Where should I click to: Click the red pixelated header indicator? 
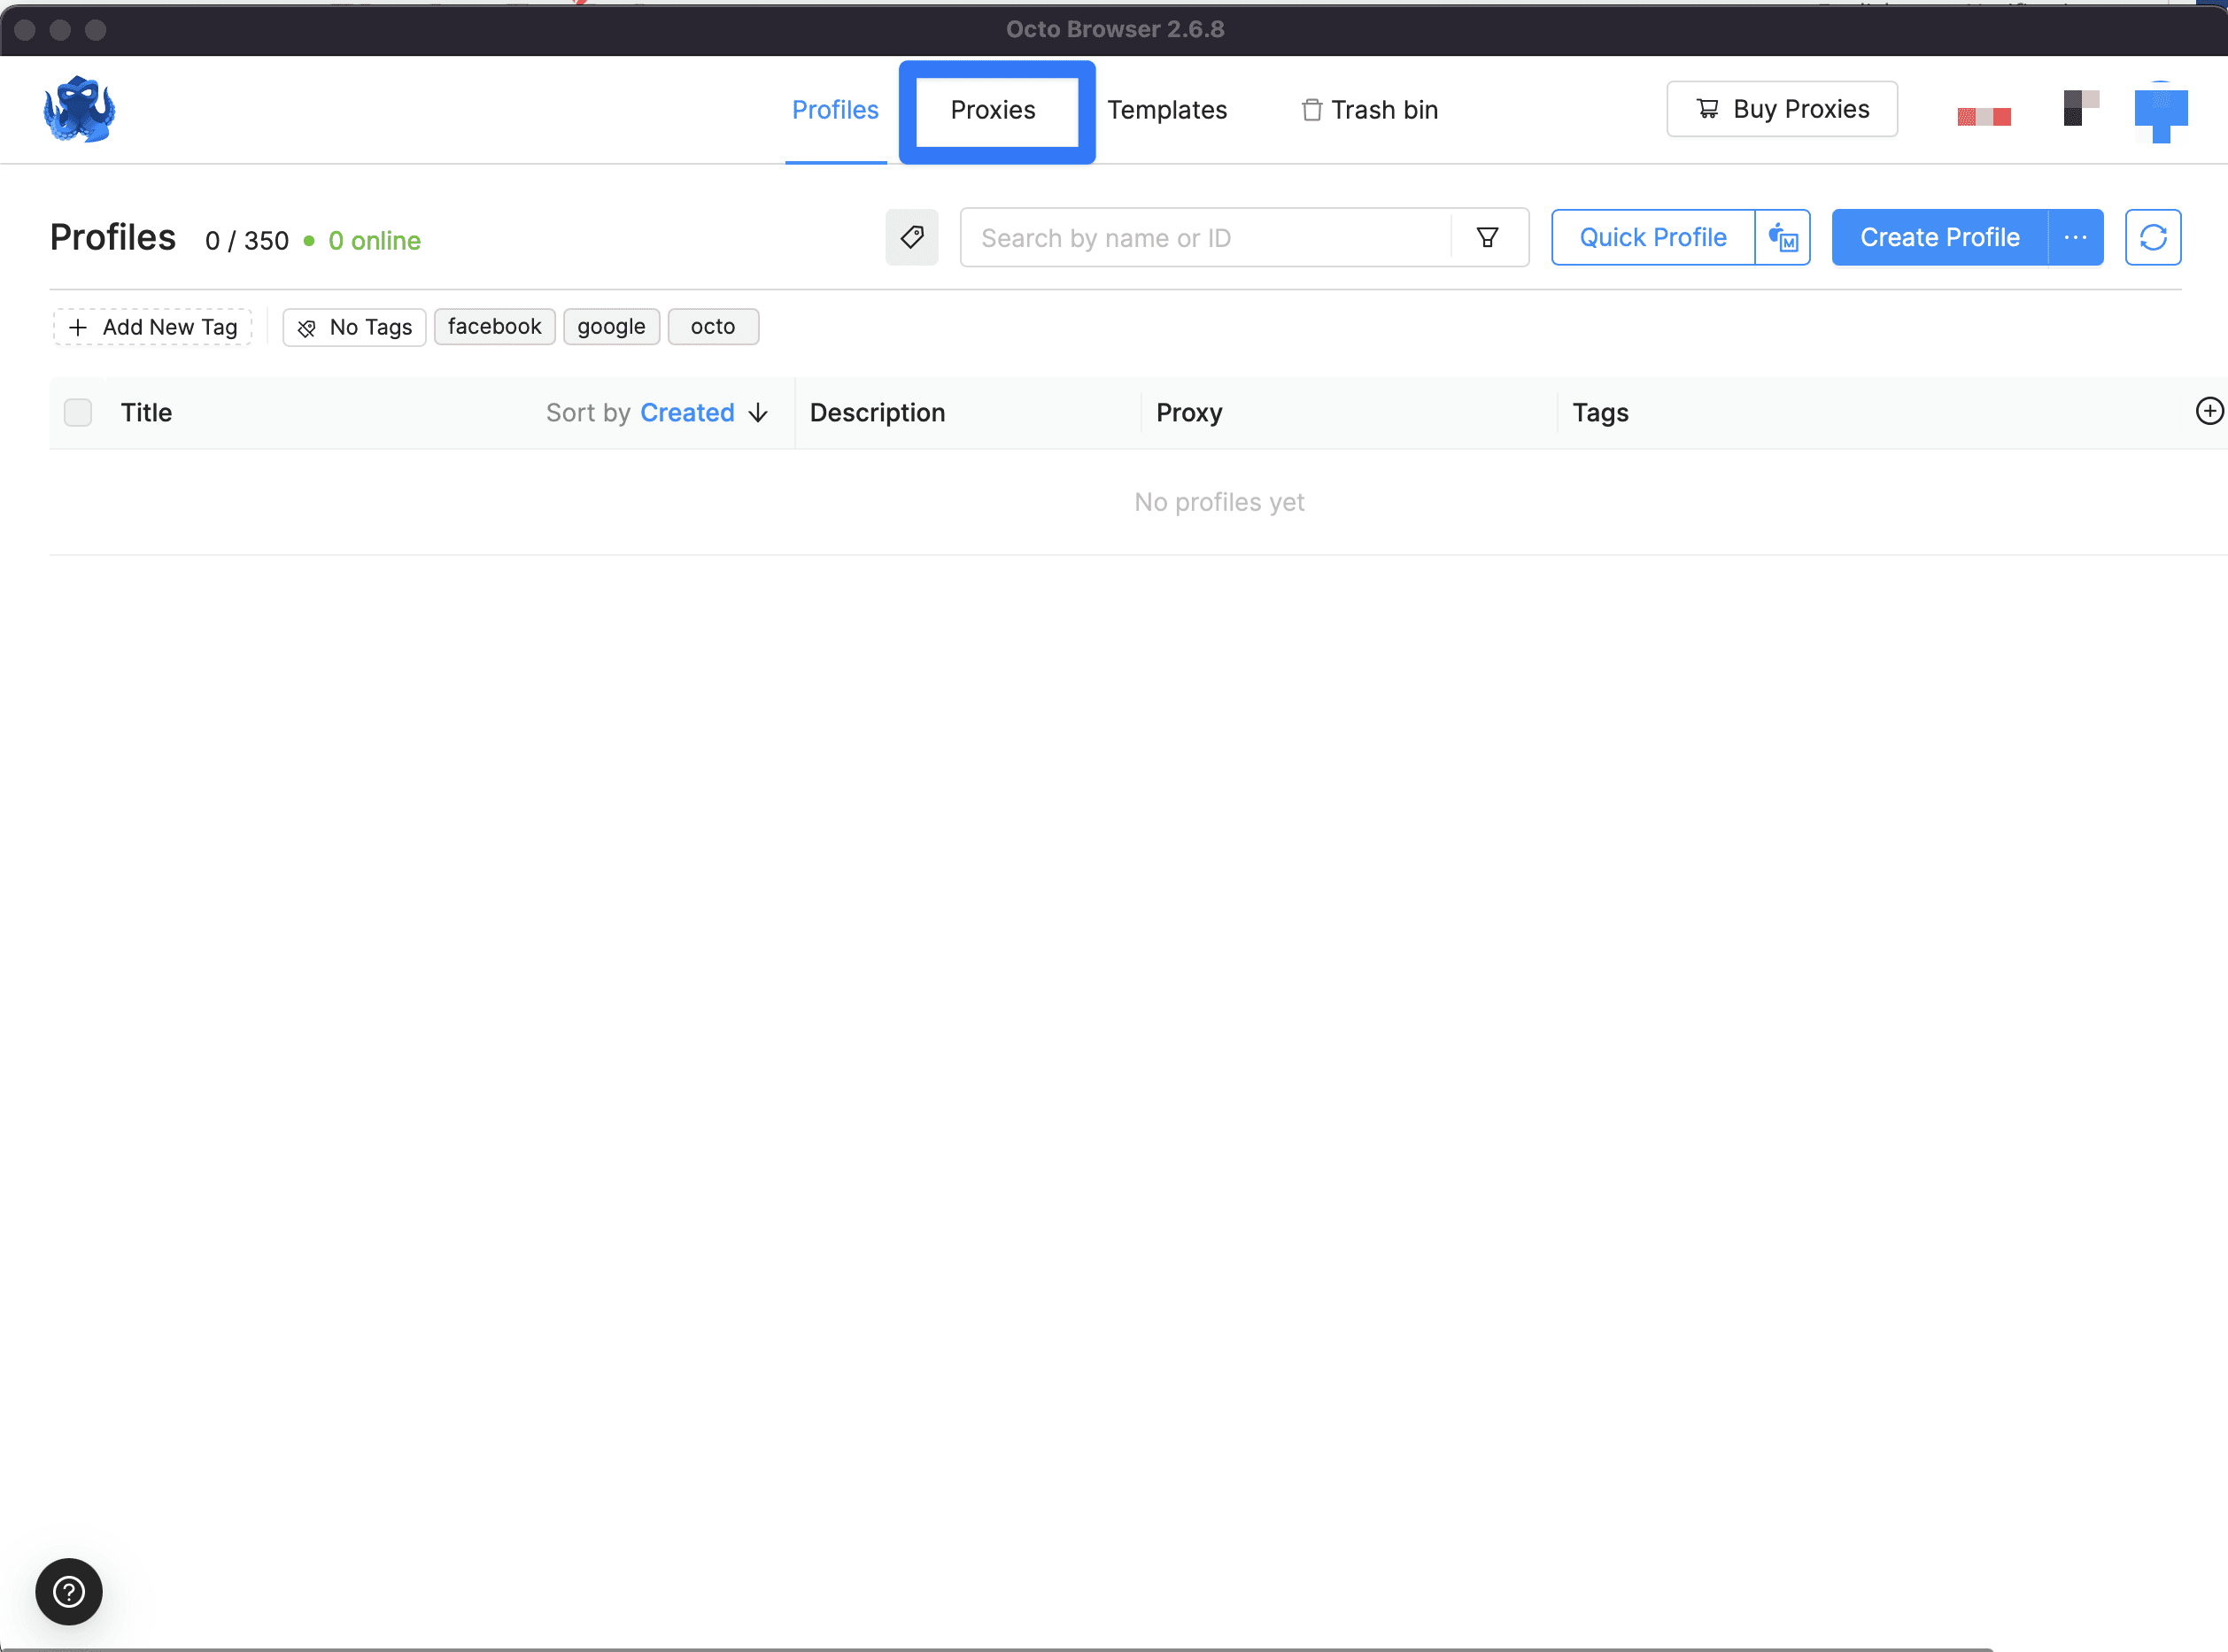pos(1983,117)
